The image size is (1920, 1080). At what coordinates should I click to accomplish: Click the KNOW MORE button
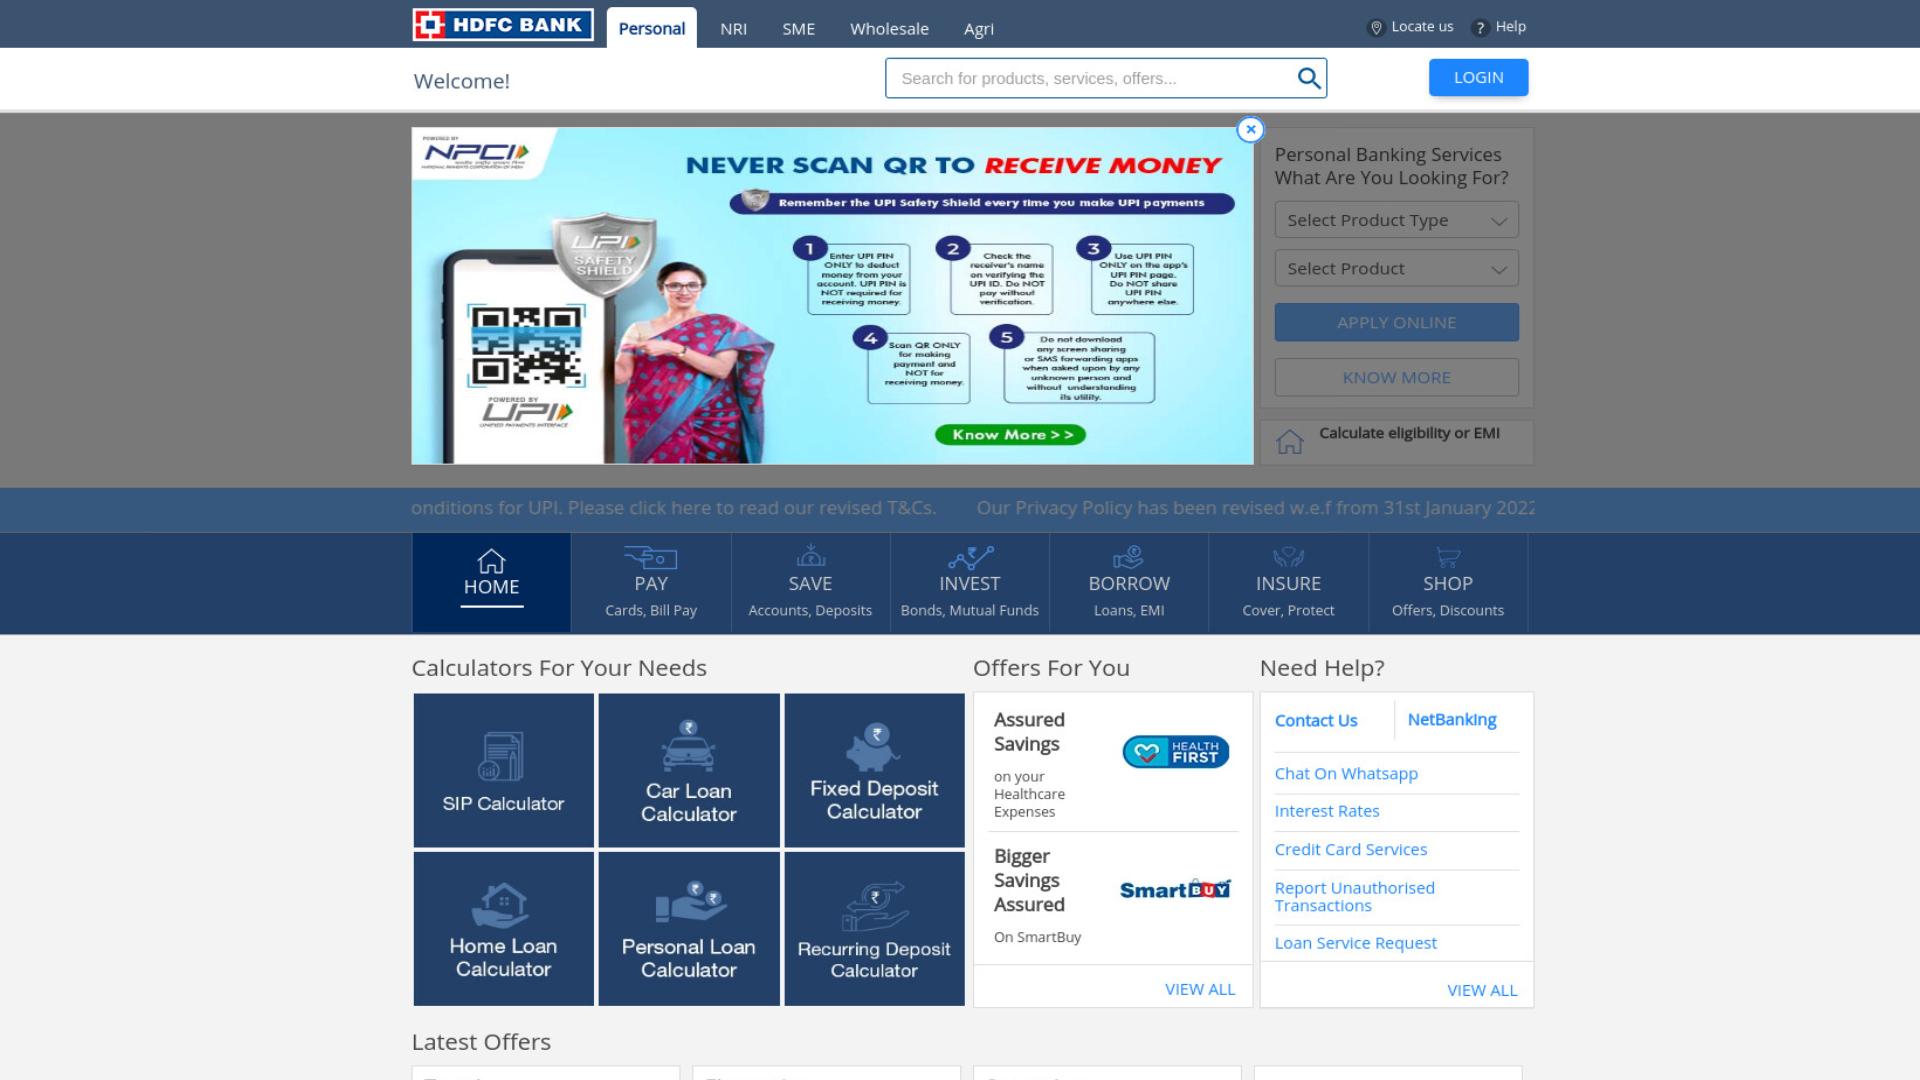[1396, 377]
